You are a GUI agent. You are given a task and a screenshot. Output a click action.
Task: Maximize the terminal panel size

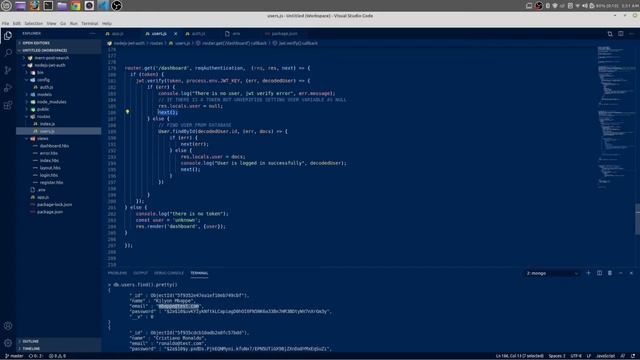pos(620,273)
